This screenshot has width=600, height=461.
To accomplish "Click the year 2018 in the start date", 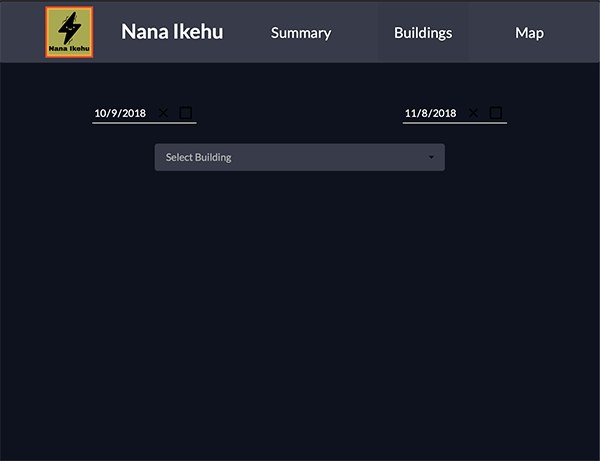I will coord(134,113).
